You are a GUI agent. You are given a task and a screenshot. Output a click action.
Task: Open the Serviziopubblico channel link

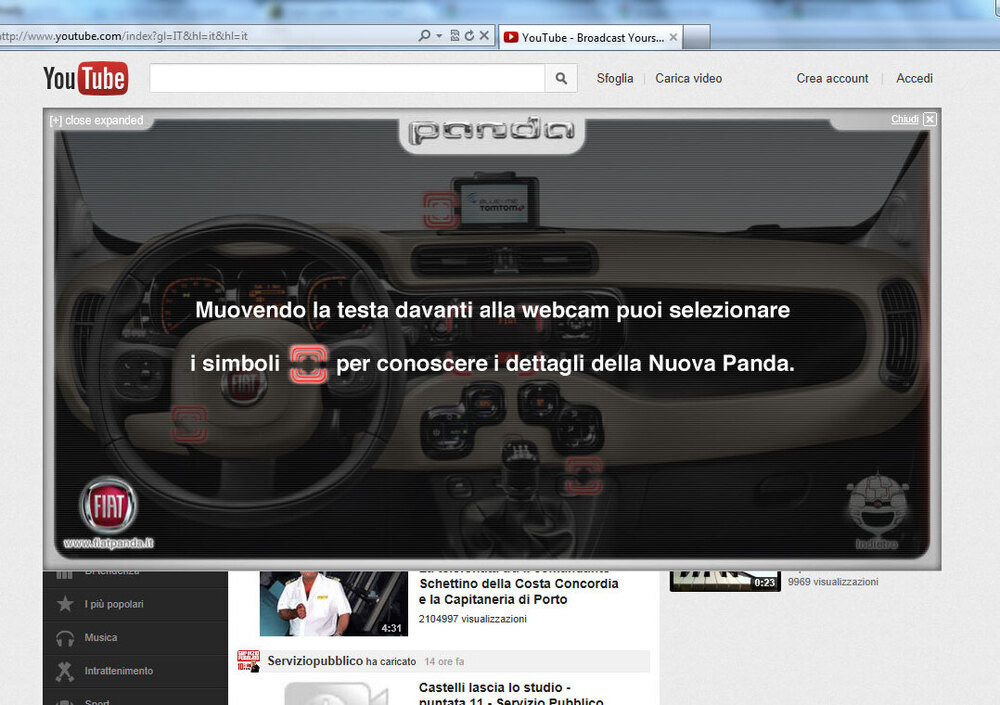click(x=314, y=661)
